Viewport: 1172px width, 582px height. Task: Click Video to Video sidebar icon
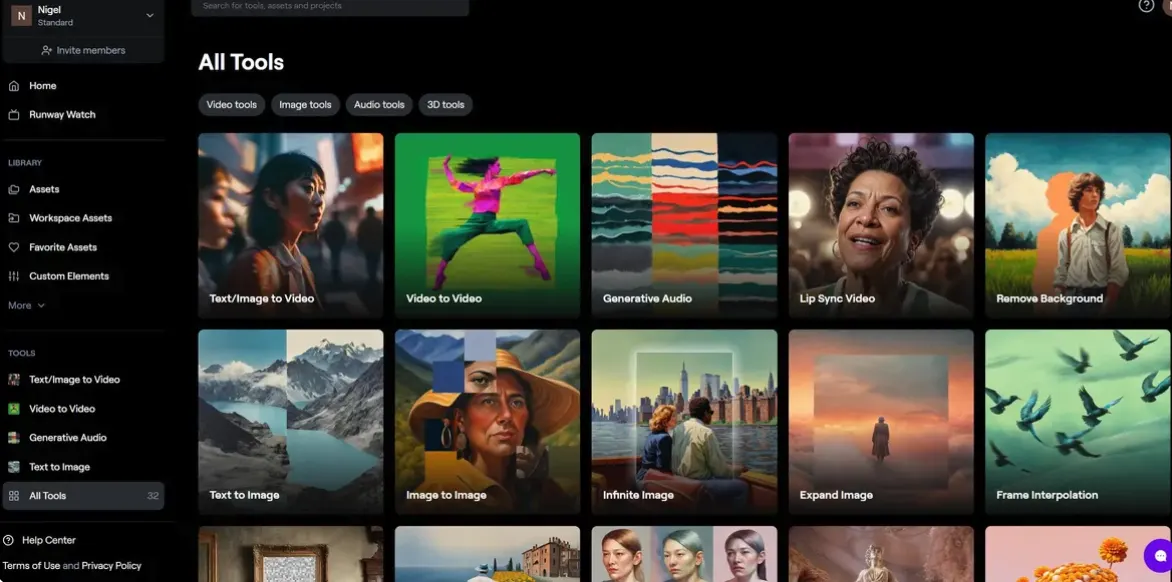pos(13,409)
